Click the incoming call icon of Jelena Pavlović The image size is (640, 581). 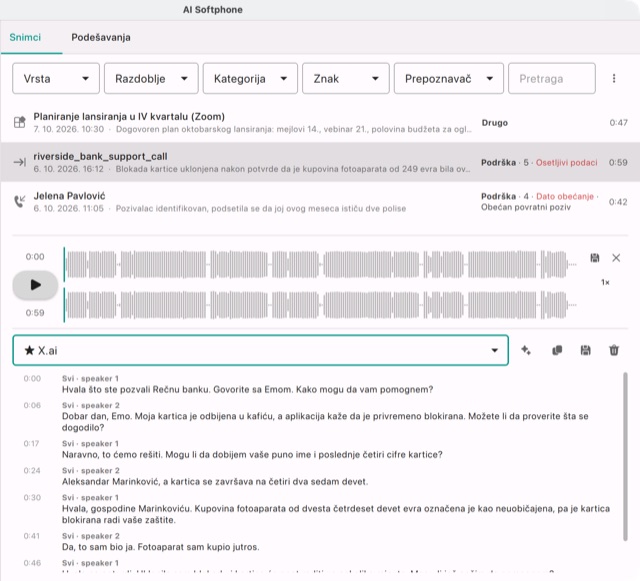click(x=20, y=201)
